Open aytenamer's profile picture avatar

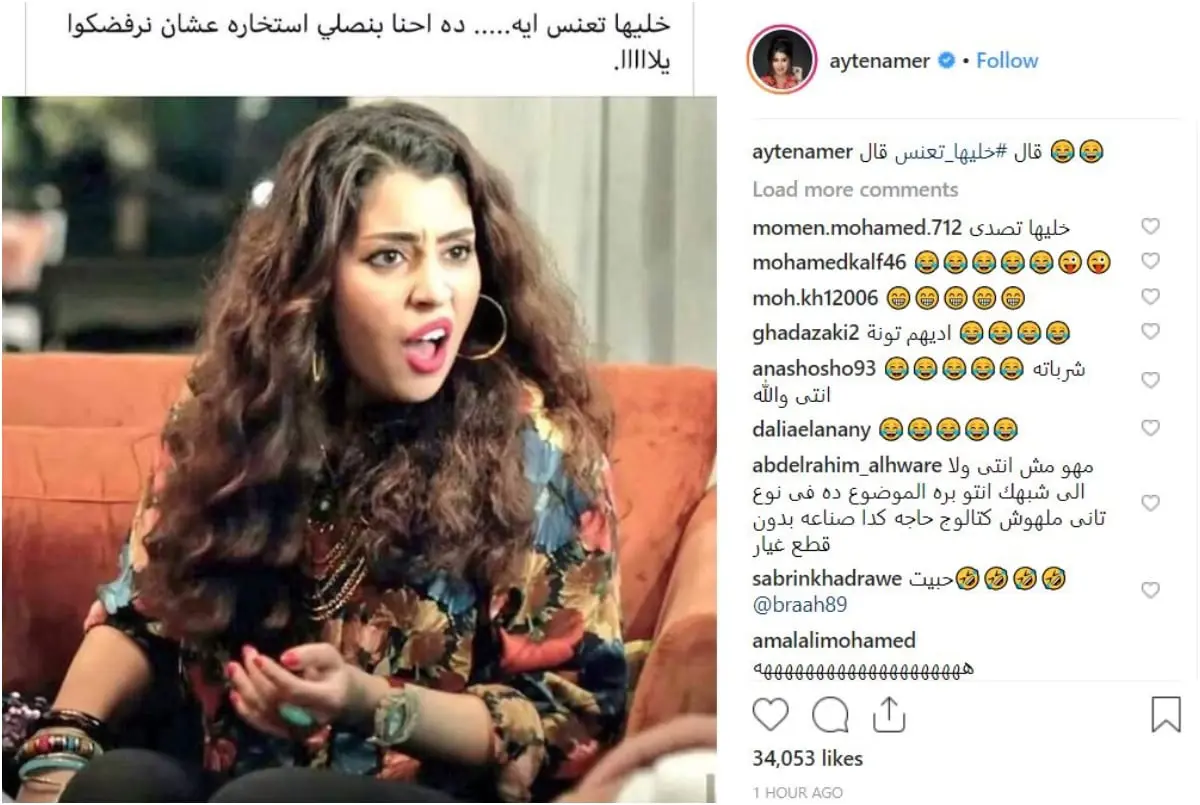coord(781,61)
